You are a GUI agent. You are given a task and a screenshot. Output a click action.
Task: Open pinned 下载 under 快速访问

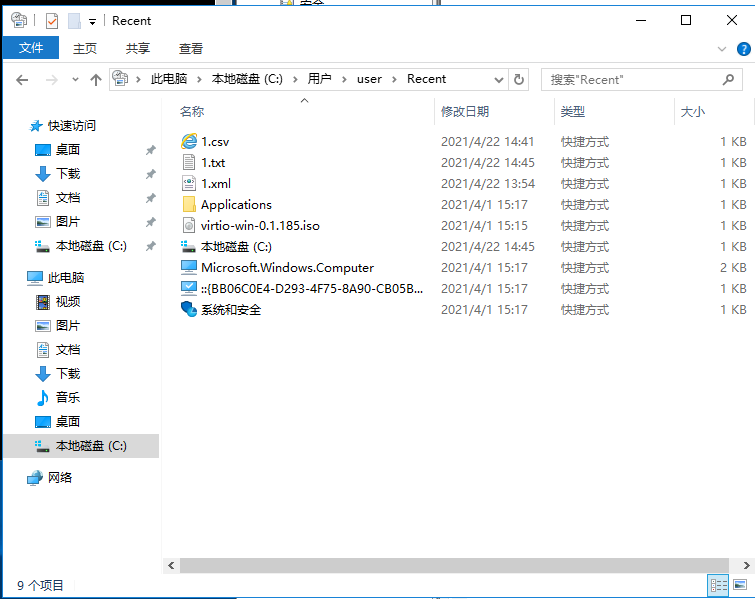(x=67, y=174)
